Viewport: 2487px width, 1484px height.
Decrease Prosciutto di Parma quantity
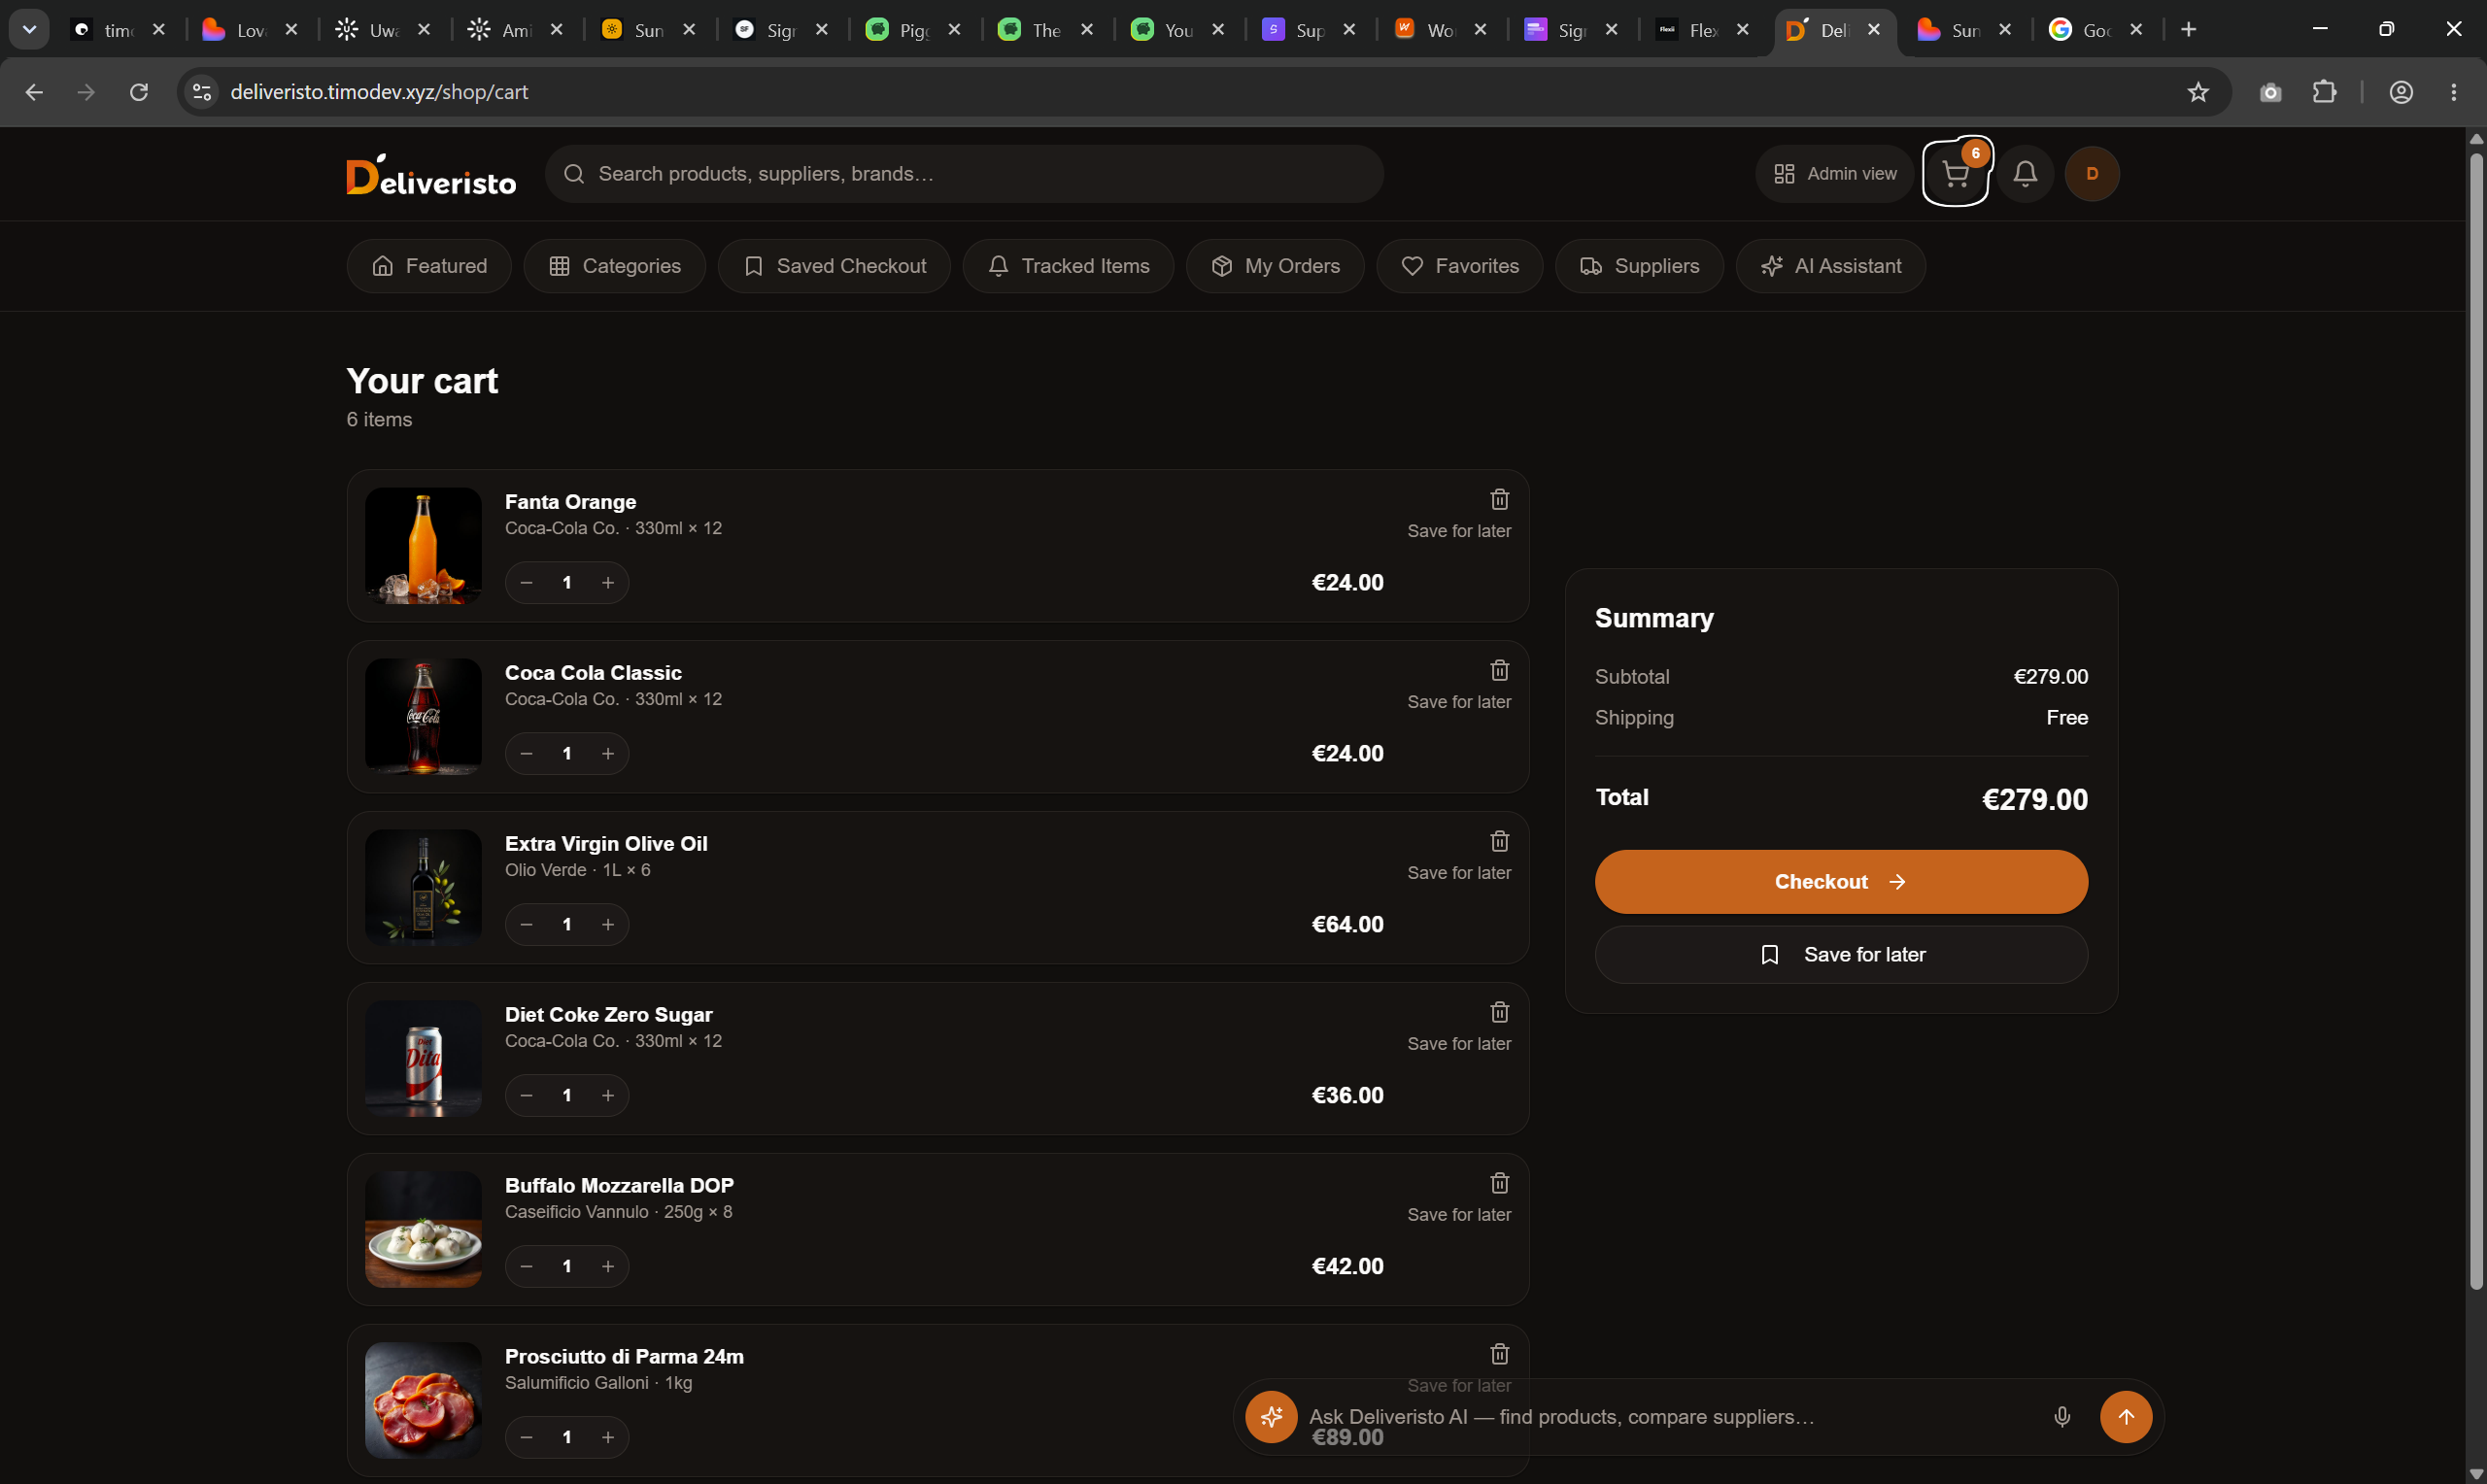(x=527, y=1438)
